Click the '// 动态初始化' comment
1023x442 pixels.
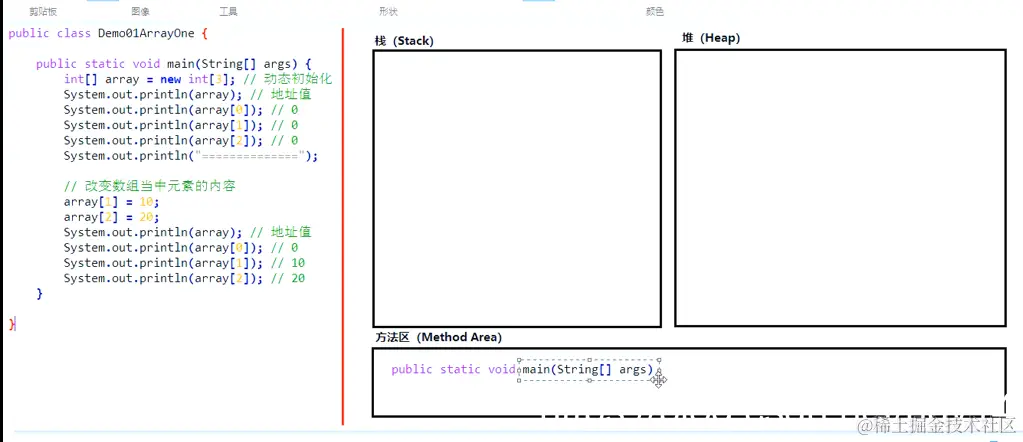pyautogui.click(x=288, y=79)
